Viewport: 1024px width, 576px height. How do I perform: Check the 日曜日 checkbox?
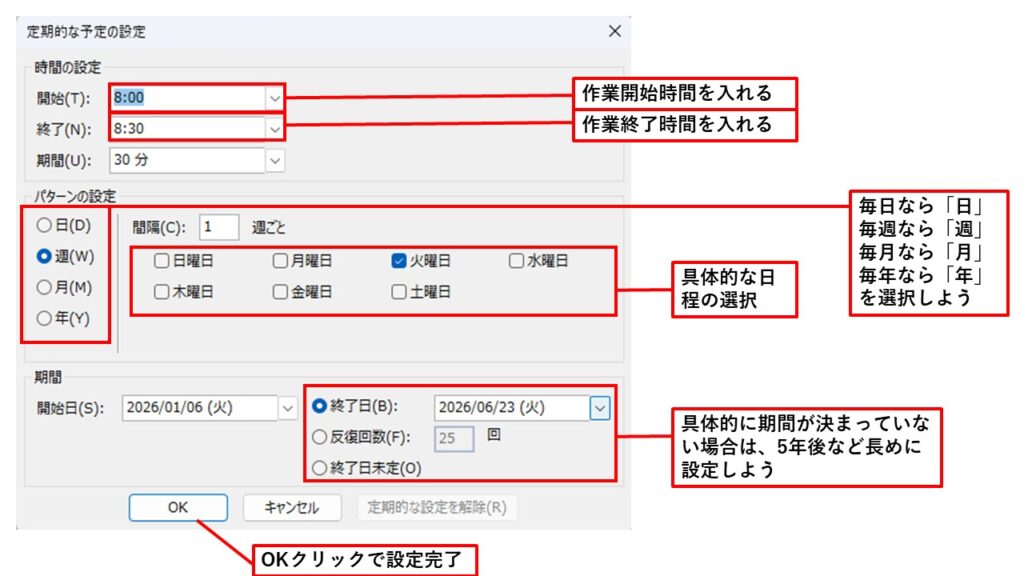coord(161,262)
